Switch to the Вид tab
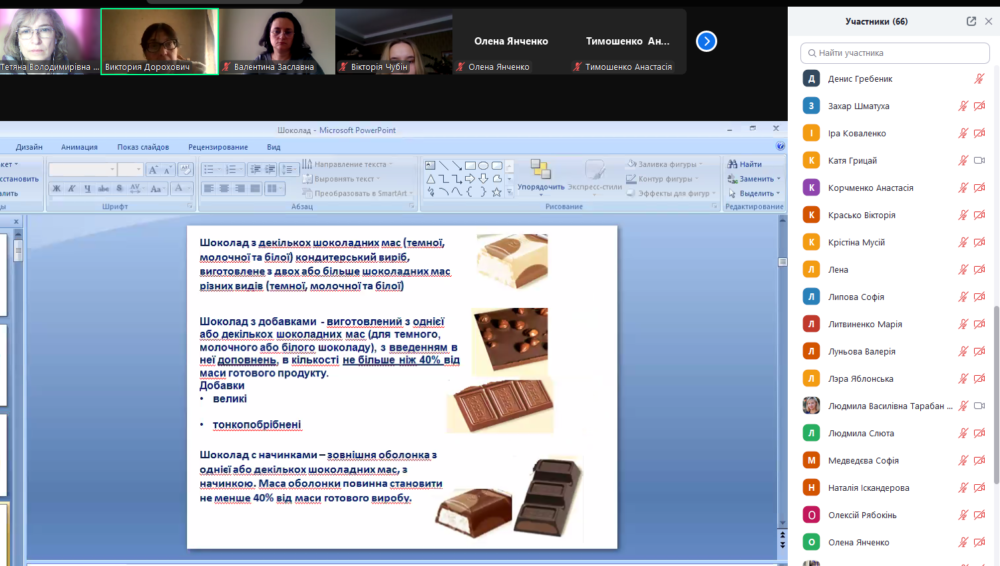 click(274, 147)
